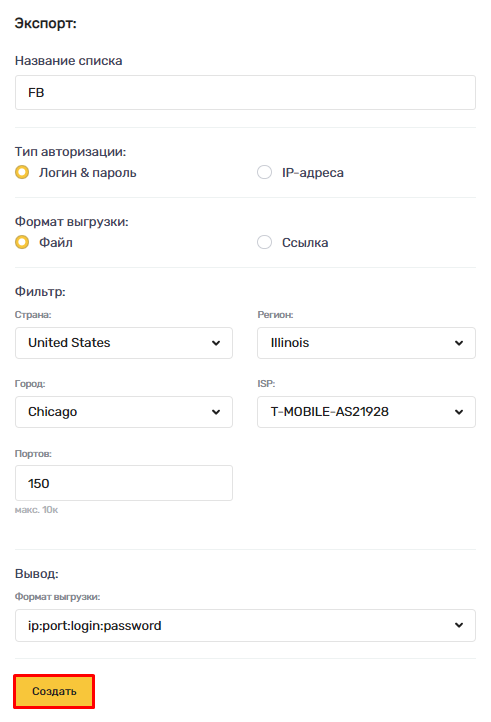The width and height of the screenshot is (491, 722).
Task: Click the chevron beside Illinois region
Action: point(459,343)
